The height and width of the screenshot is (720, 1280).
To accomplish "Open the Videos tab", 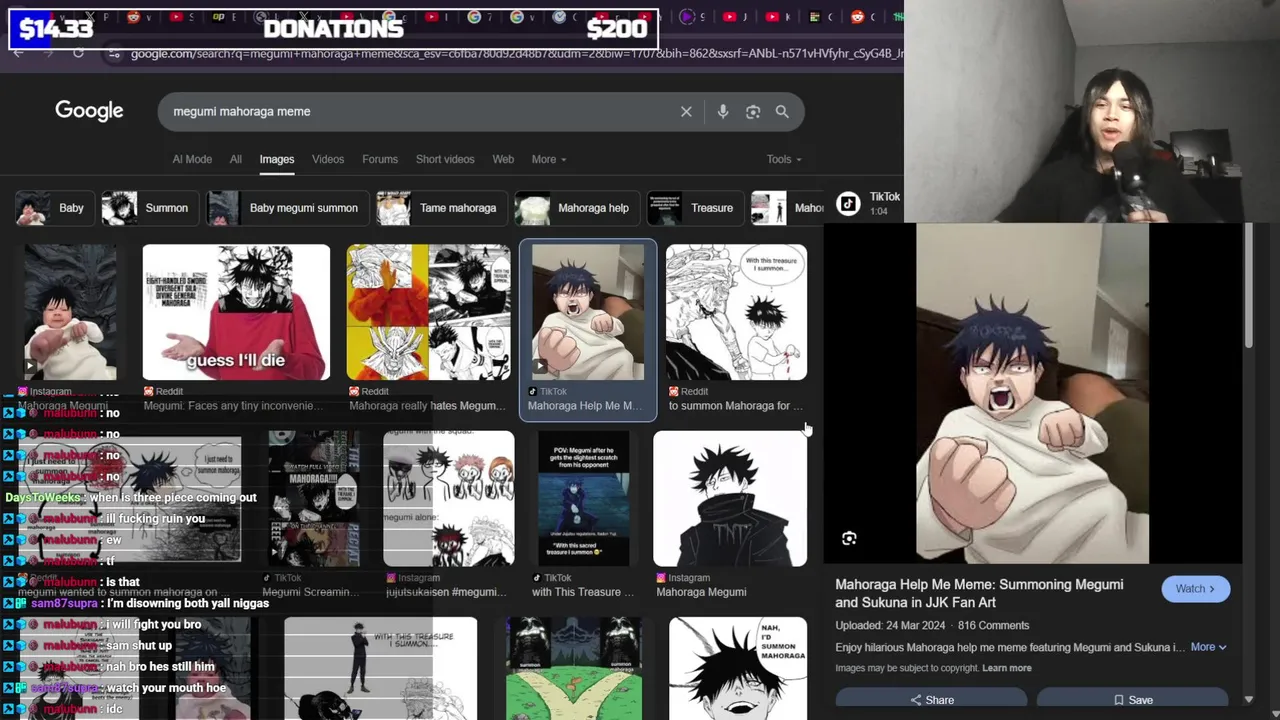I will pyautogui.click(x=328, y=159).
